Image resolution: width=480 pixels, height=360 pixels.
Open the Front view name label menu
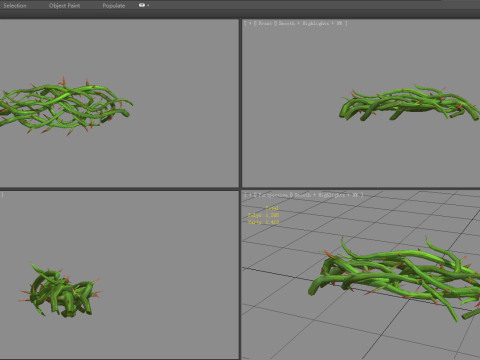(x=265, y=23)
